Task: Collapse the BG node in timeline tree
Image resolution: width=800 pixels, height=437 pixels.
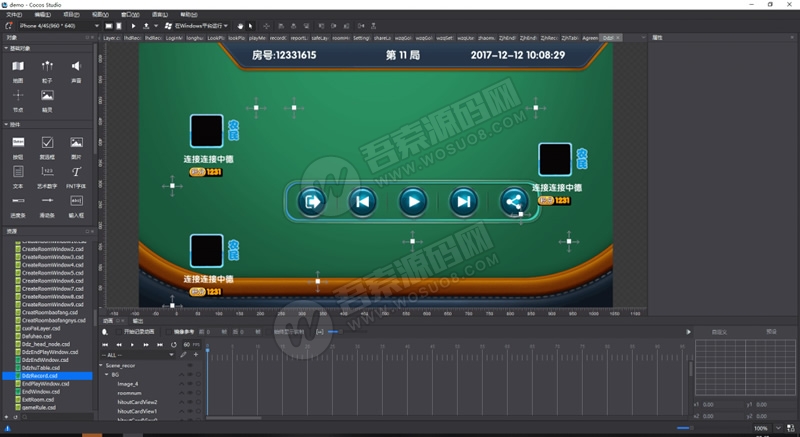Action: pos(105,374)
